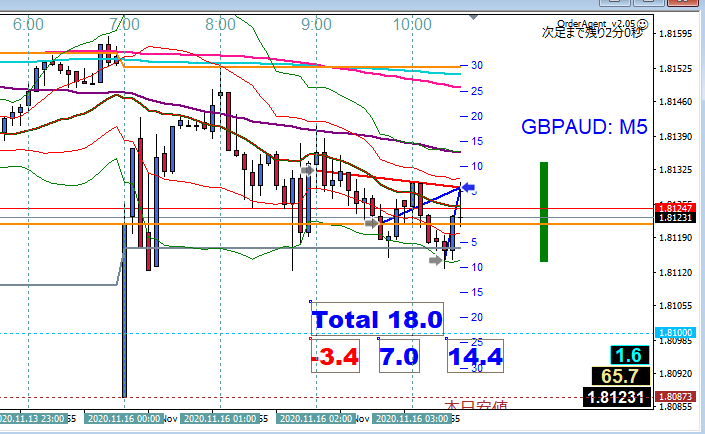Viewport: 705px width, 434px height.
Task: Click the green vertical bar indicator
Action: 544,212
